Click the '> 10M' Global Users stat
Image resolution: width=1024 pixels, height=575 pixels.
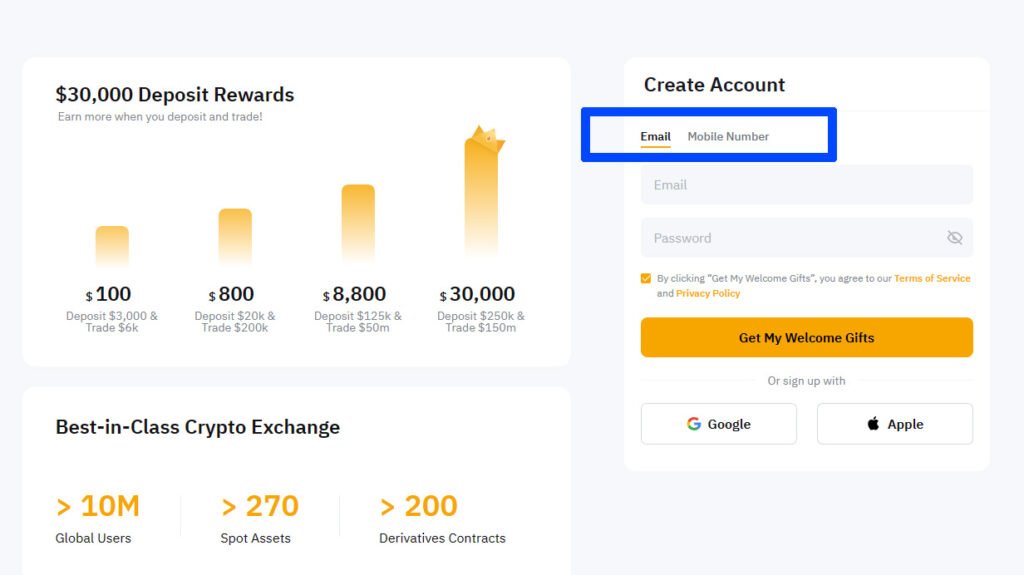tap(98, 506)
